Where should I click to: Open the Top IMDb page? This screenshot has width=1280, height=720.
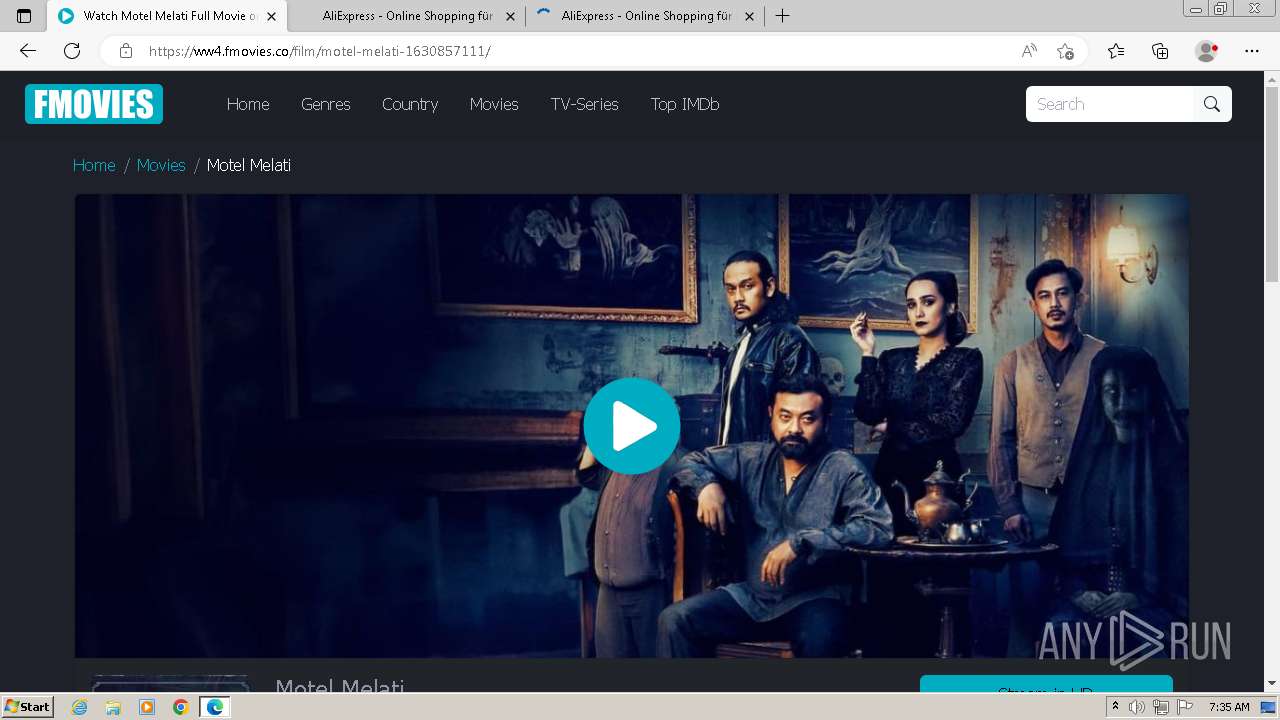point(685,104)
